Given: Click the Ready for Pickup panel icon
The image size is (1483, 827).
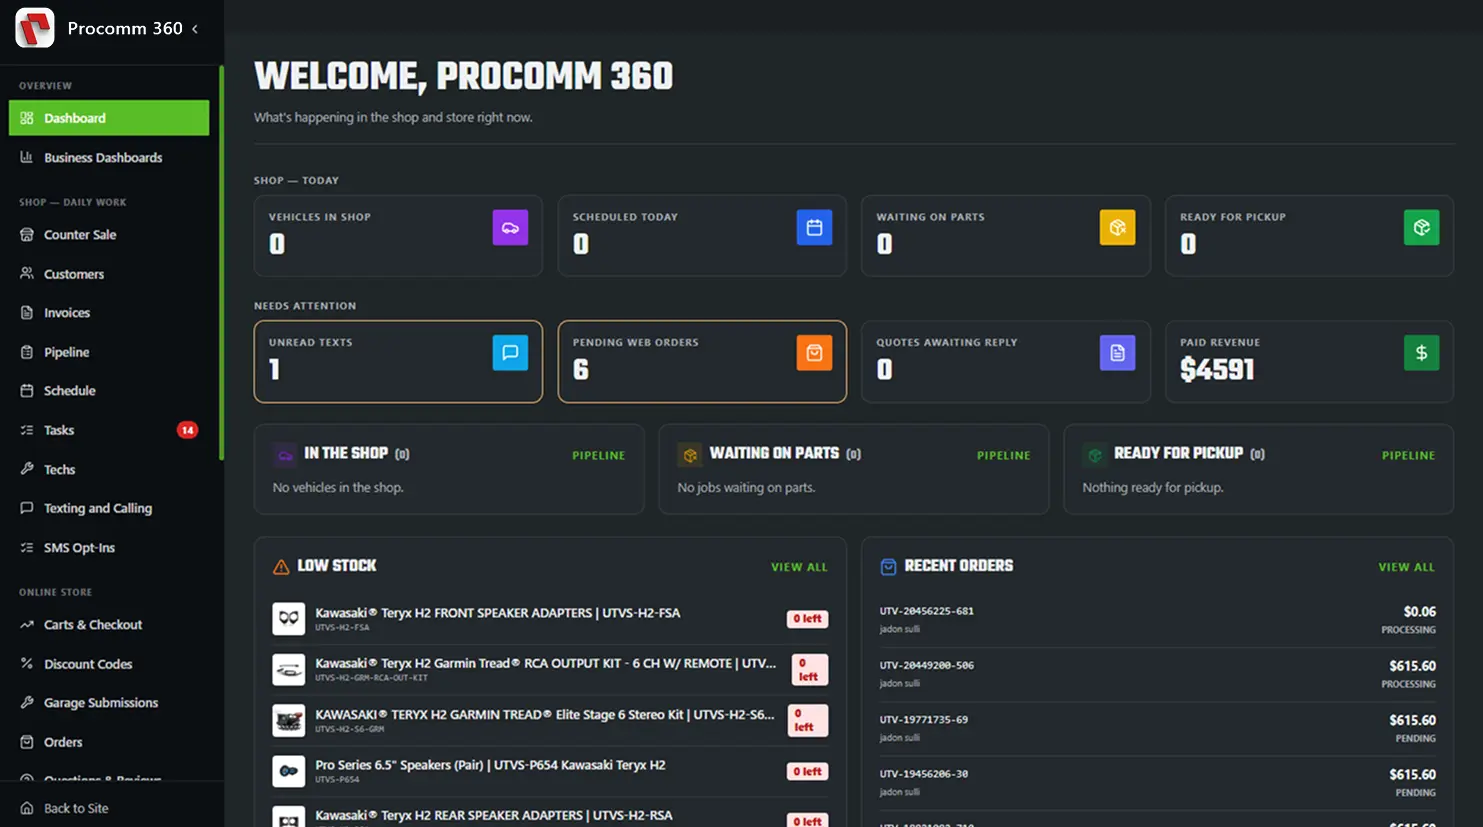Looking at the screenshot, I should [x=1095, y=455].
